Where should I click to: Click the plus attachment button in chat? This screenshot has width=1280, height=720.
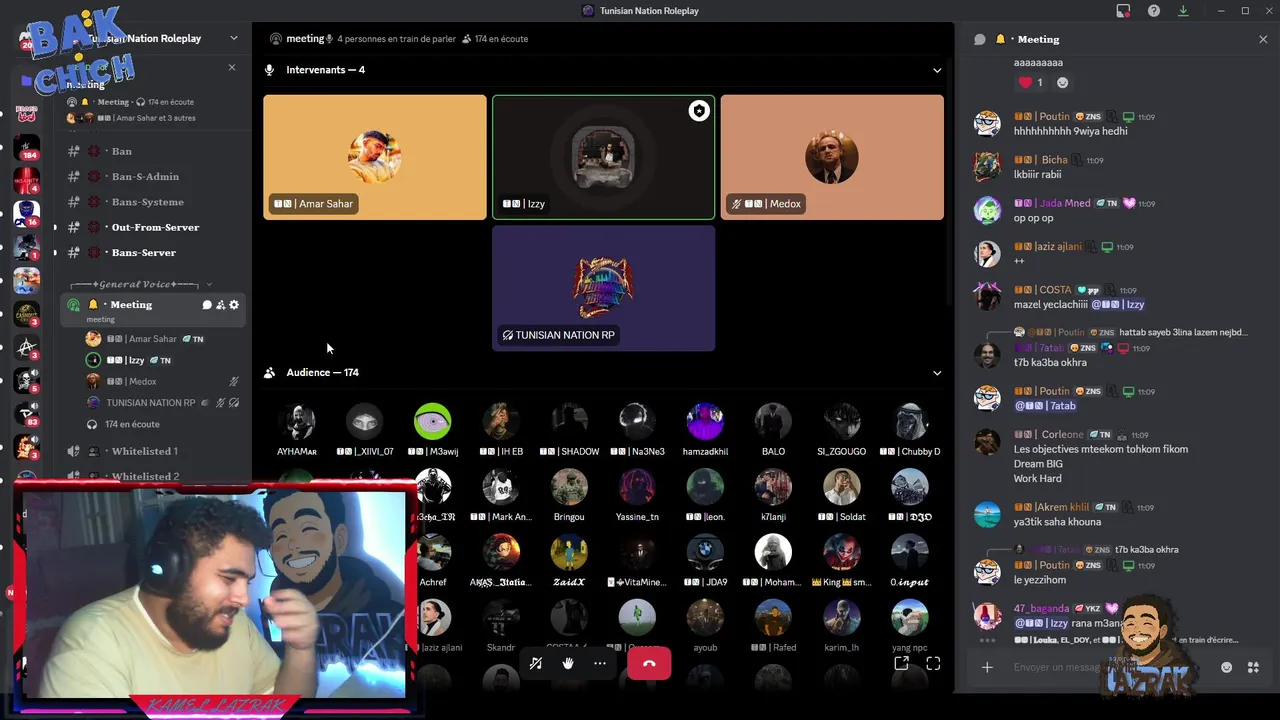click(x=987, y=667)
